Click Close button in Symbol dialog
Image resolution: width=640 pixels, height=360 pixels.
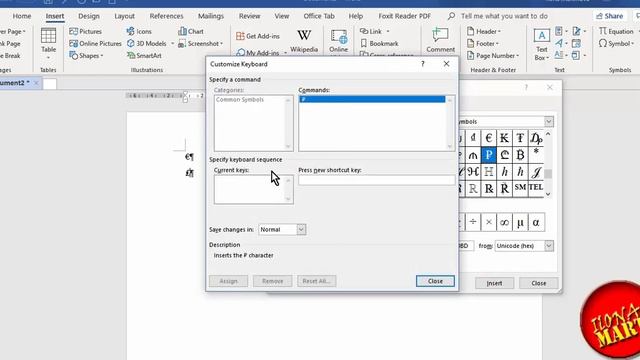(x=538, y=283)
